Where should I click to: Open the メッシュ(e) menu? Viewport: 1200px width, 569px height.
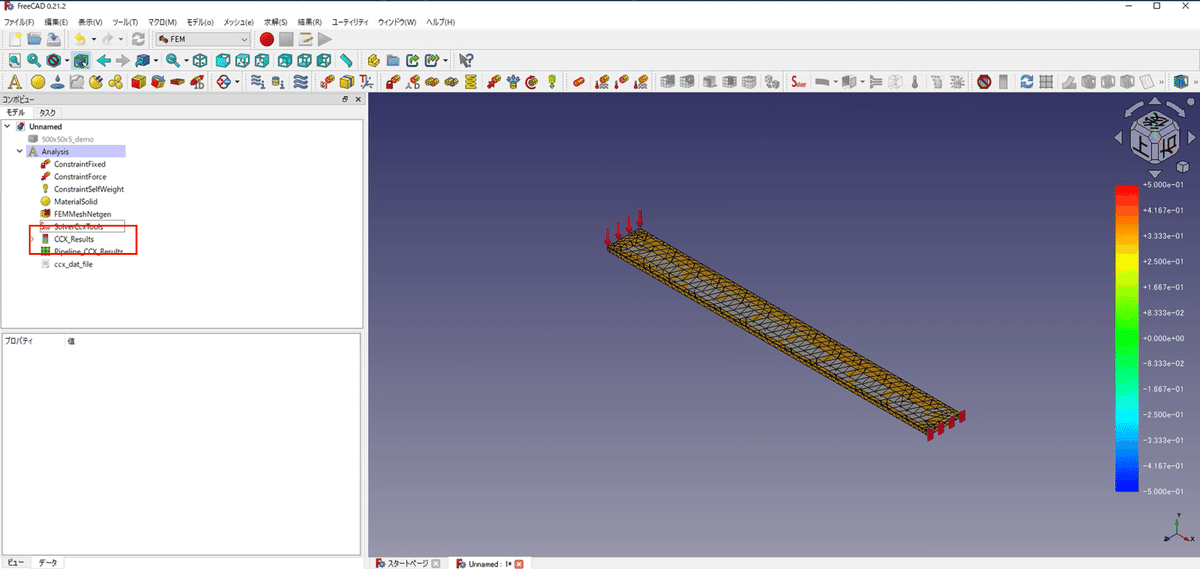click(238, 21)
